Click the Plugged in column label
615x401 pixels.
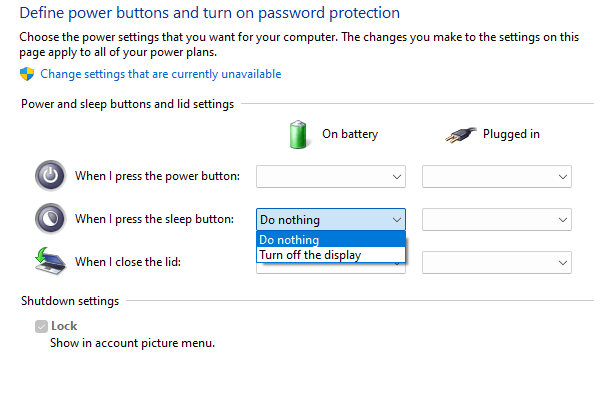511,134
